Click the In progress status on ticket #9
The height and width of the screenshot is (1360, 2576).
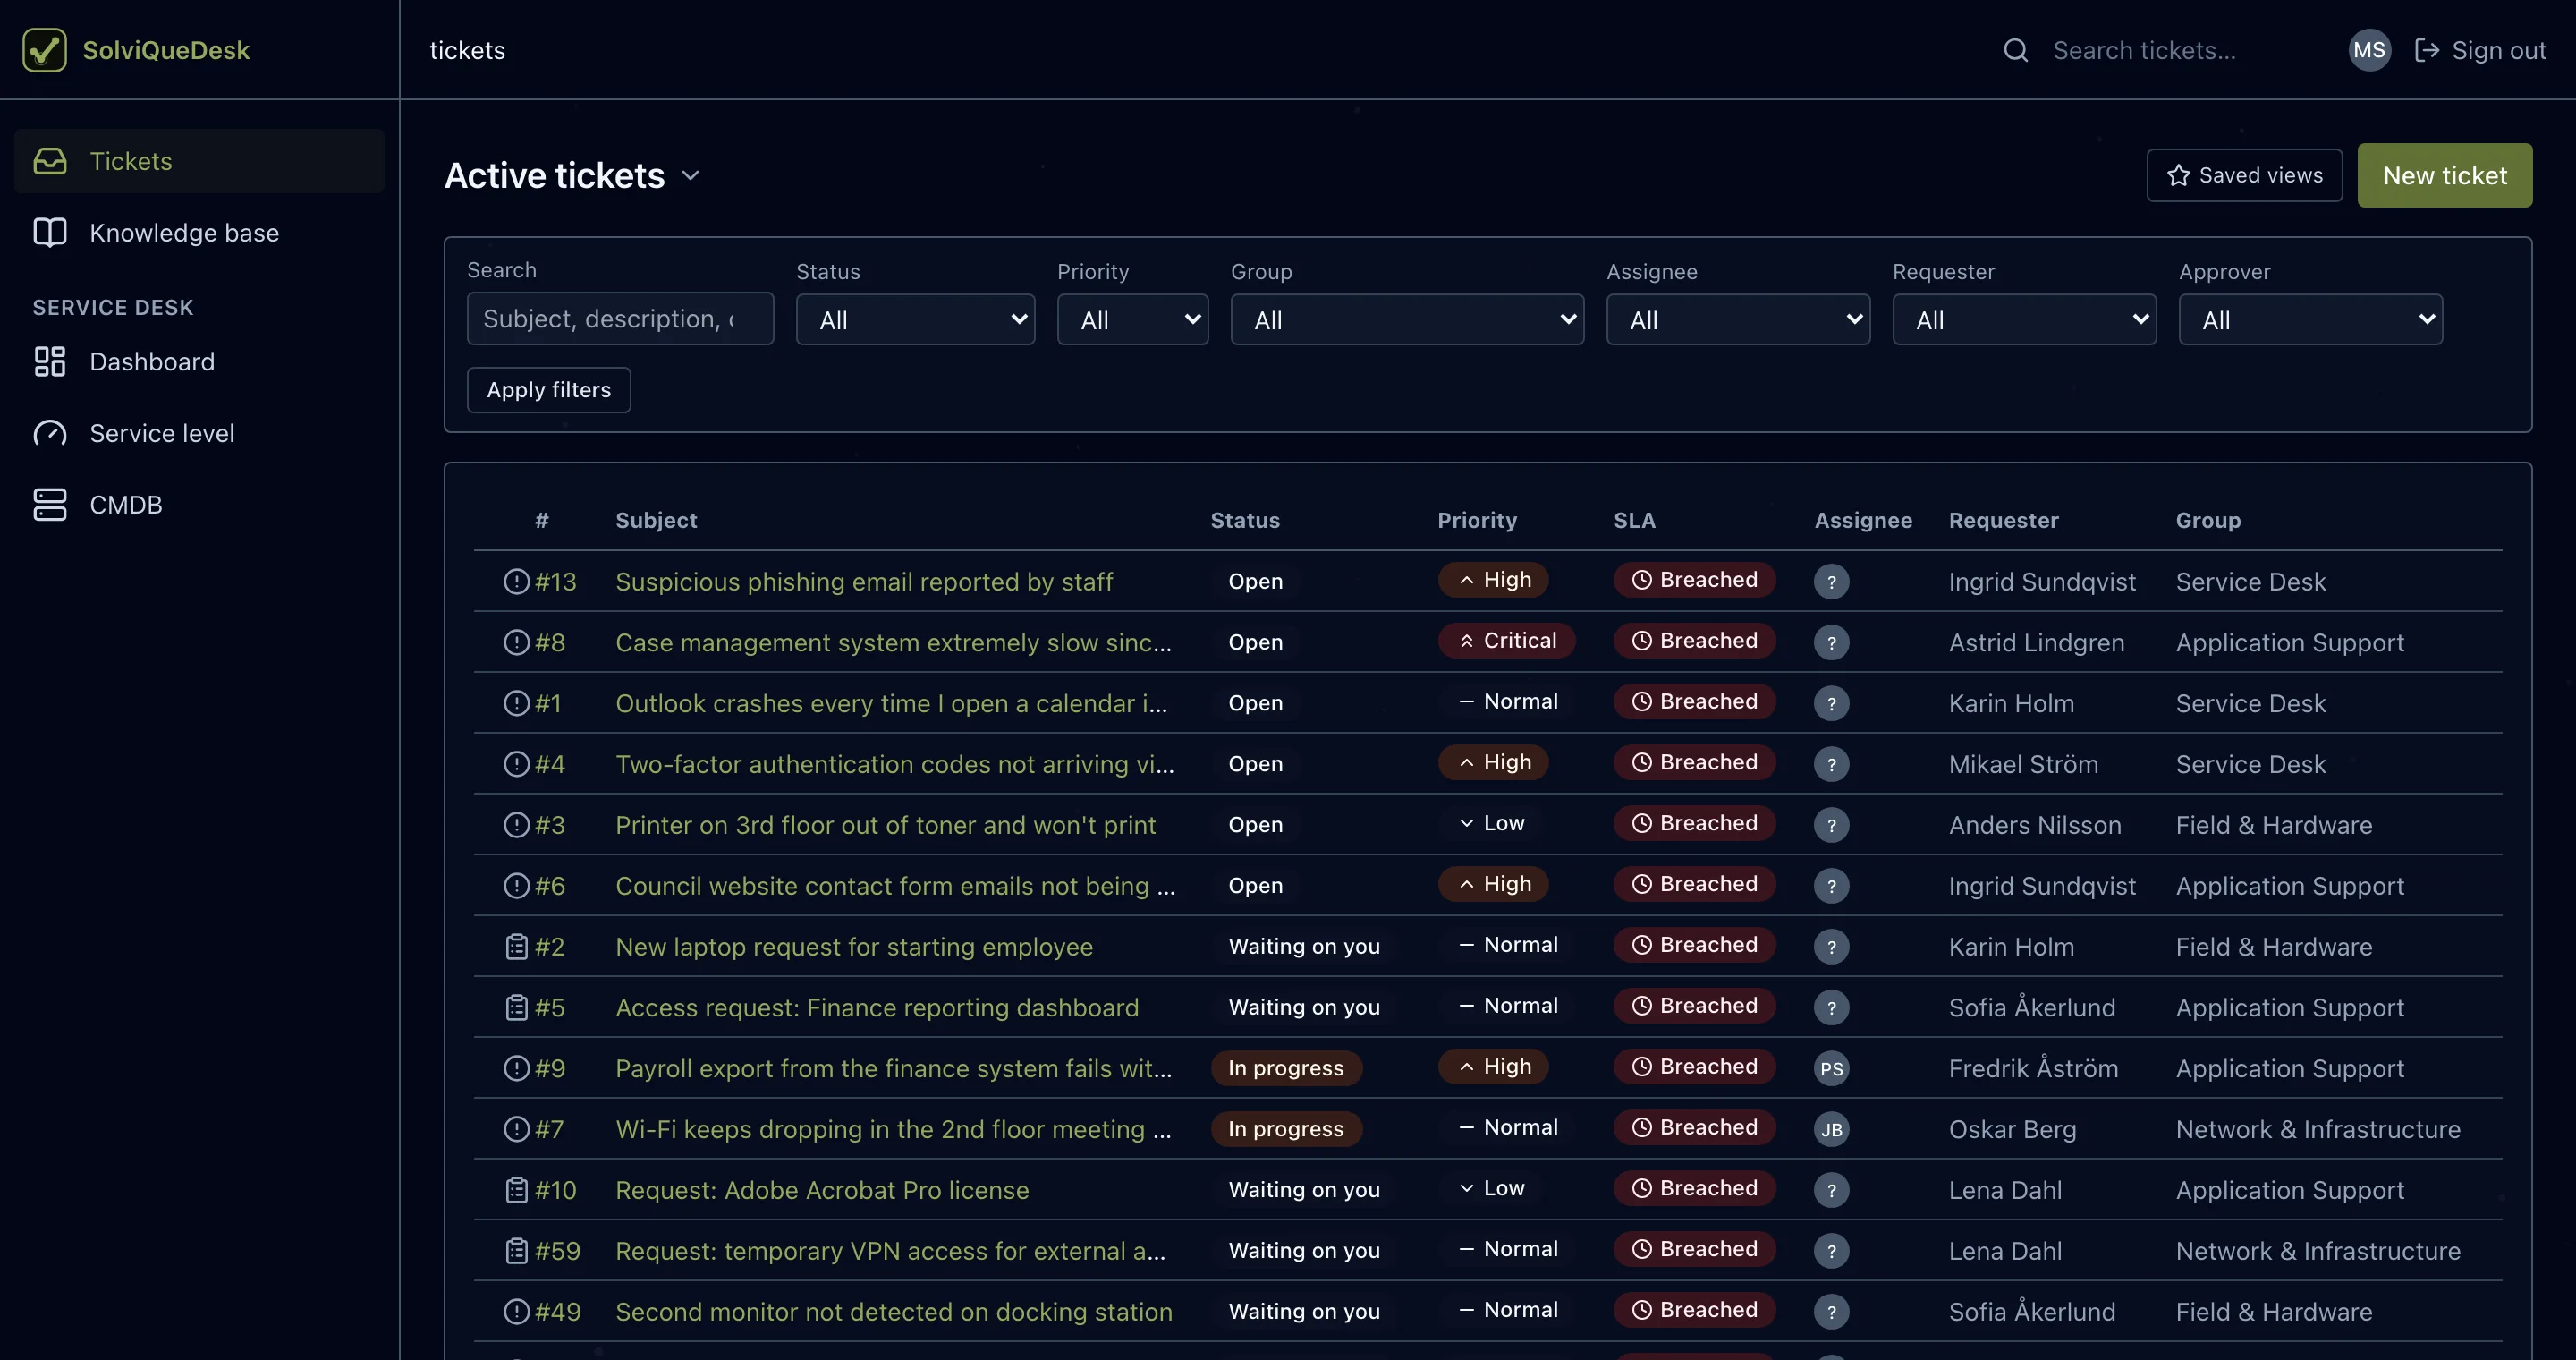1286,1068
